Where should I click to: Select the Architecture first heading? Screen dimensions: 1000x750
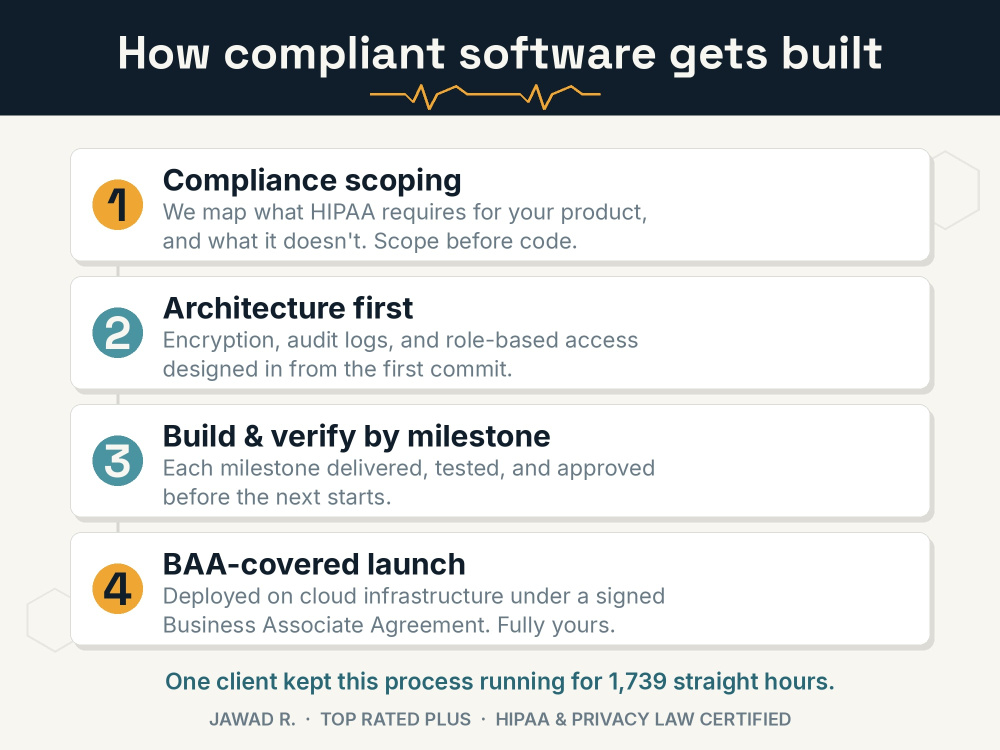click(288, 308)
